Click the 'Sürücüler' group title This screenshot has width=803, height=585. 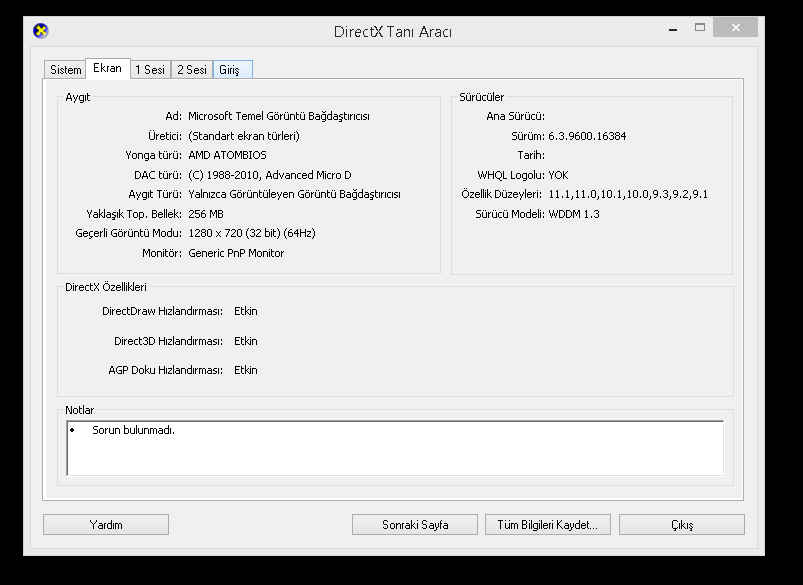pos(481,97)
